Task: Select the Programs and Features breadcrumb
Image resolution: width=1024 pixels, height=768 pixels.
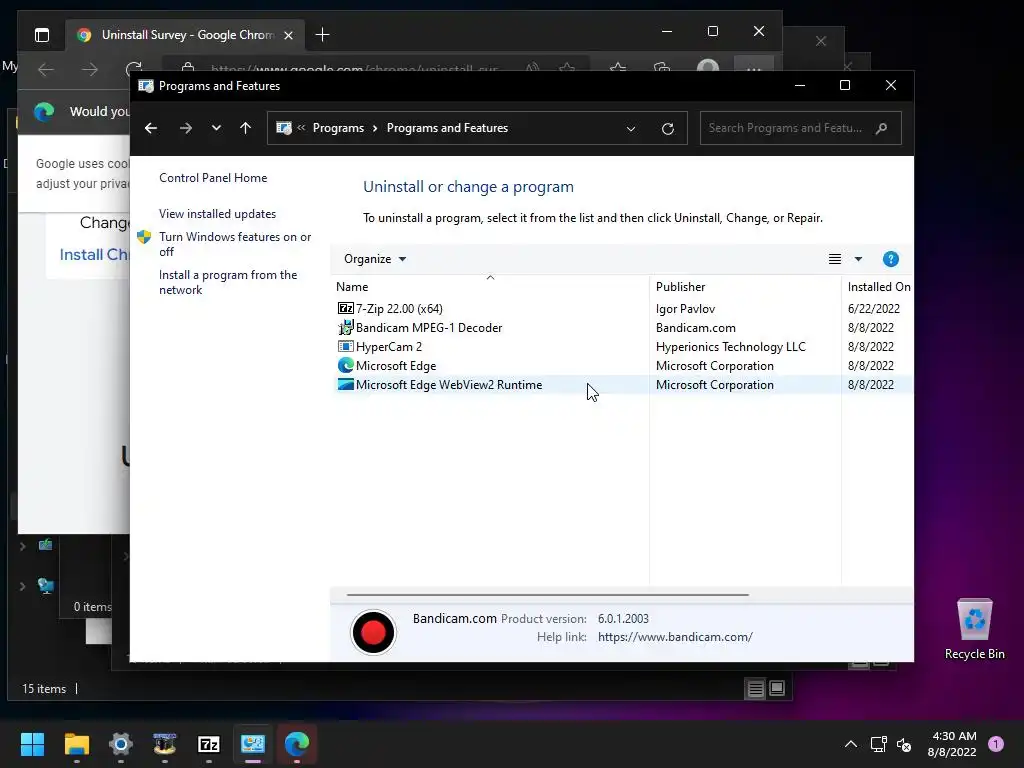Action: pyautogui.click(x=447, y=128)
